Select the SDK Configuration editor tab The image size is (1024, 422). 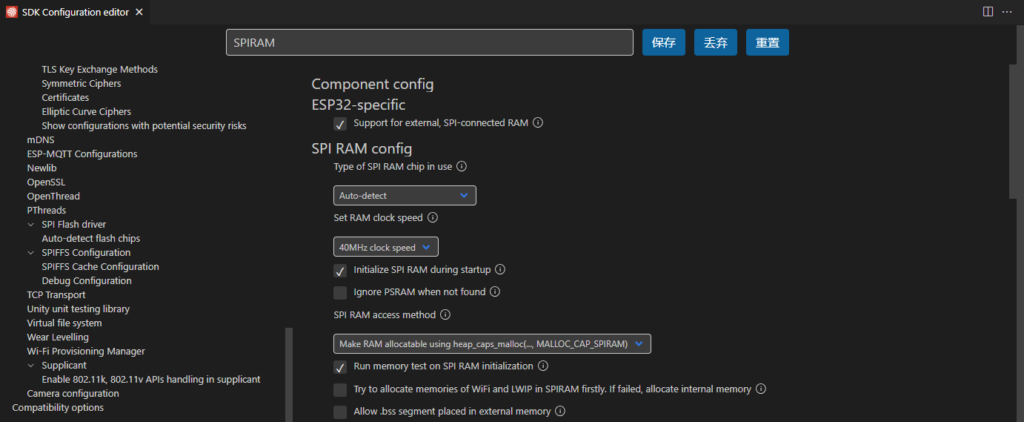coord(74,12)
